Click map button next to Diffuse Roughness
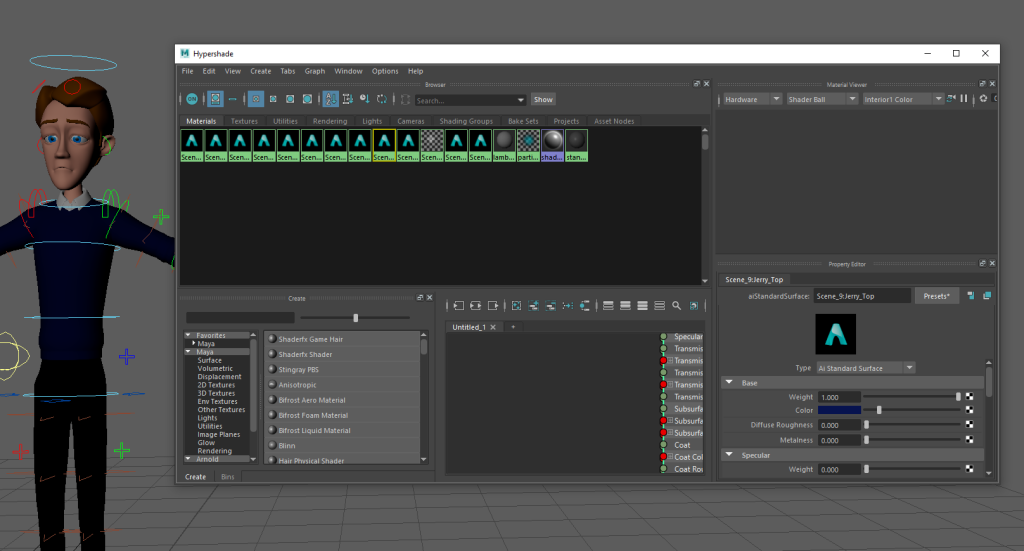This screenshot has height=551, width=1024. tap(969, 425)
